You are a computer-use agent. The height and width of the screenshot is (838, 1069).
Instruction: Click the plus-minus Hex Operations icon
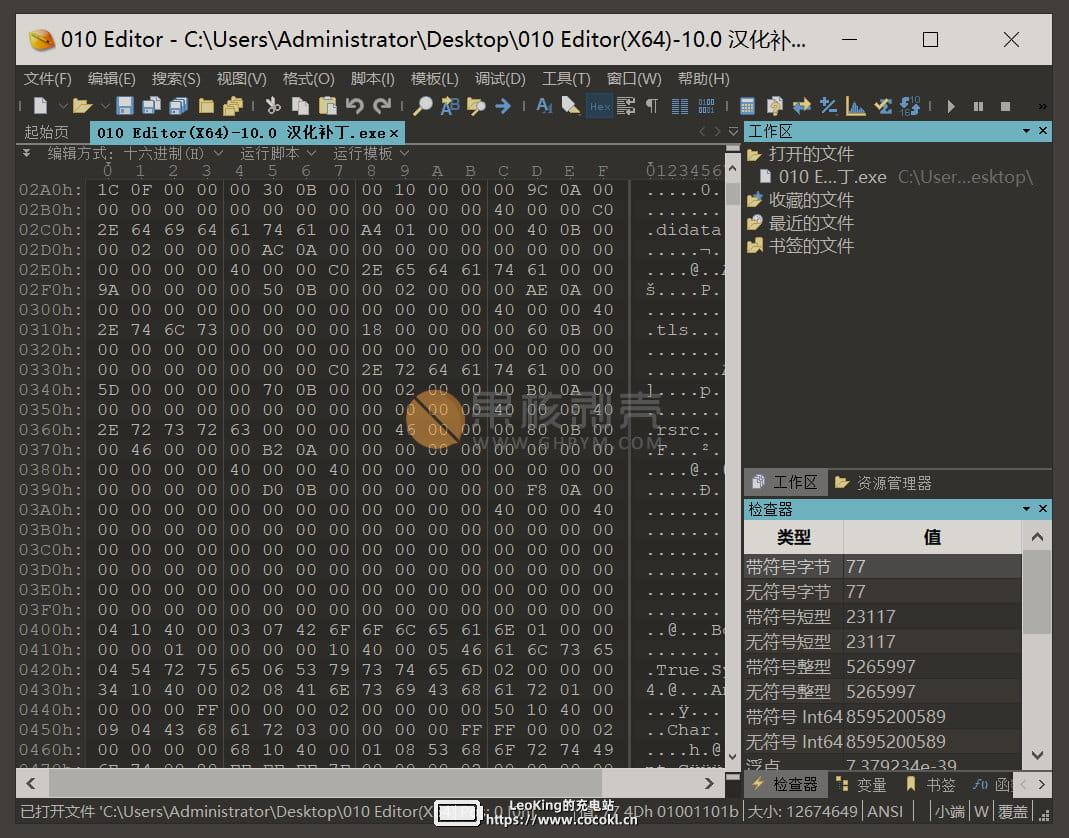828,106
